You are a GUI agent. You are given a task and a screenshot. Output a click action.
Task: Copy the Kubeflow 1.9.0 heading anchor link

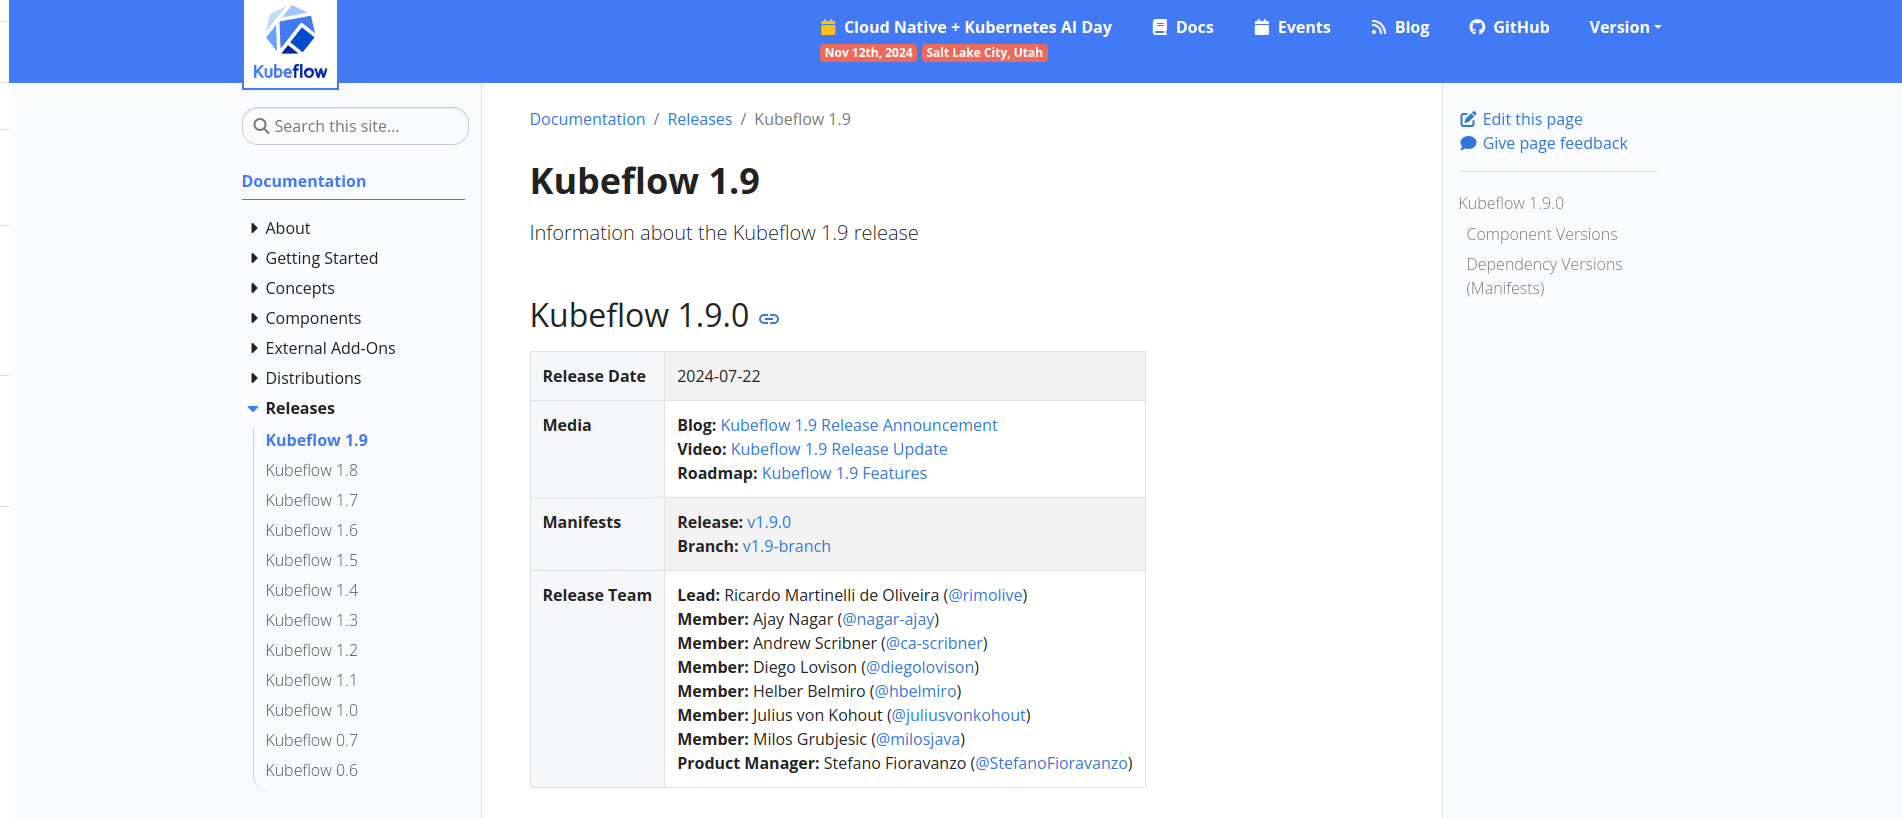tap(769, 319)
